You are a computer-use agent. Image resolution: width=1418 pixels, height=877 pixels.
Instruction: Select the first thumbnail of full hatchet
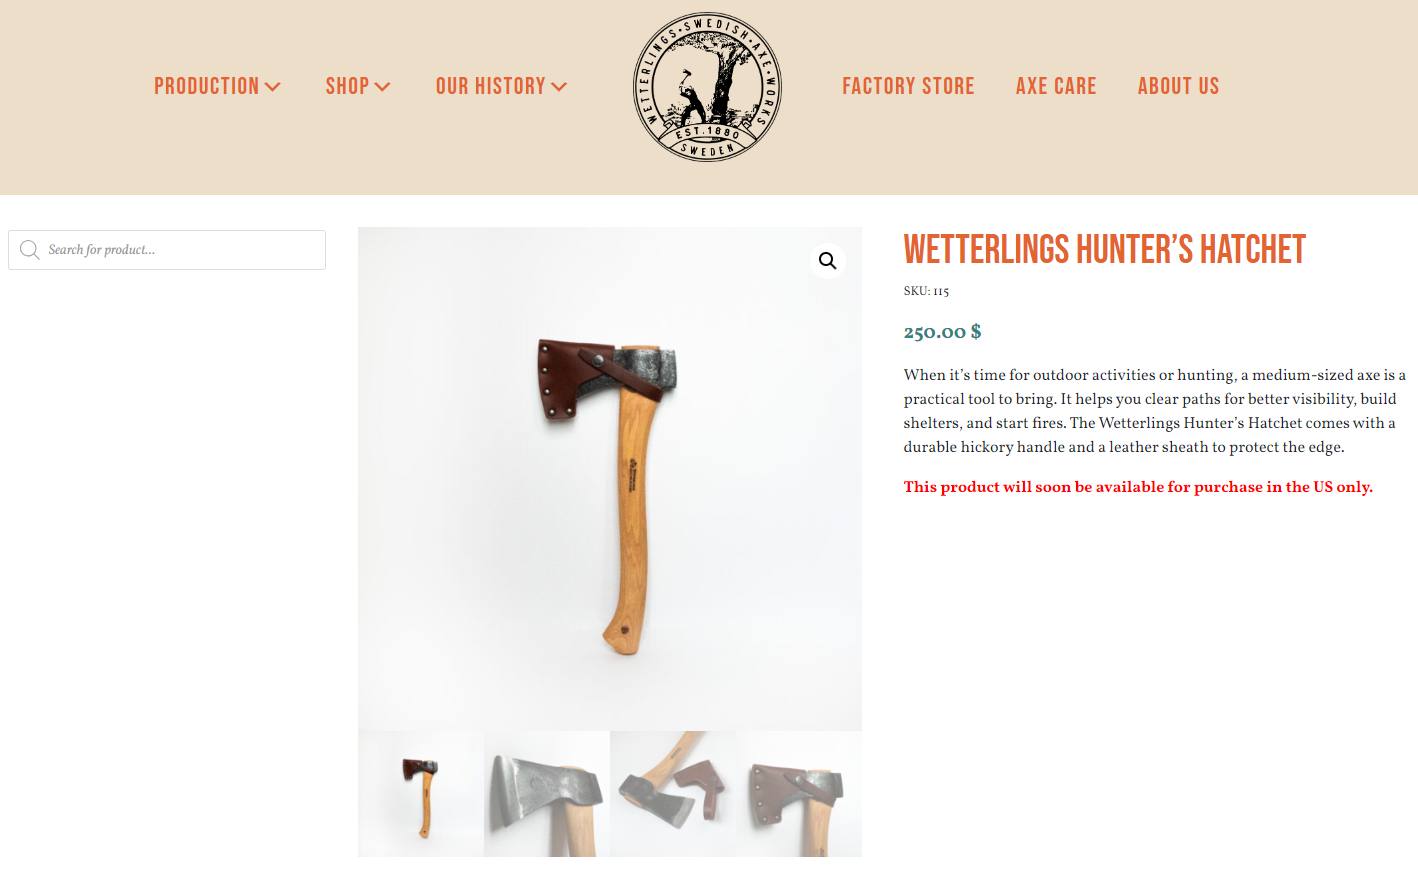(x=421, y=794)
